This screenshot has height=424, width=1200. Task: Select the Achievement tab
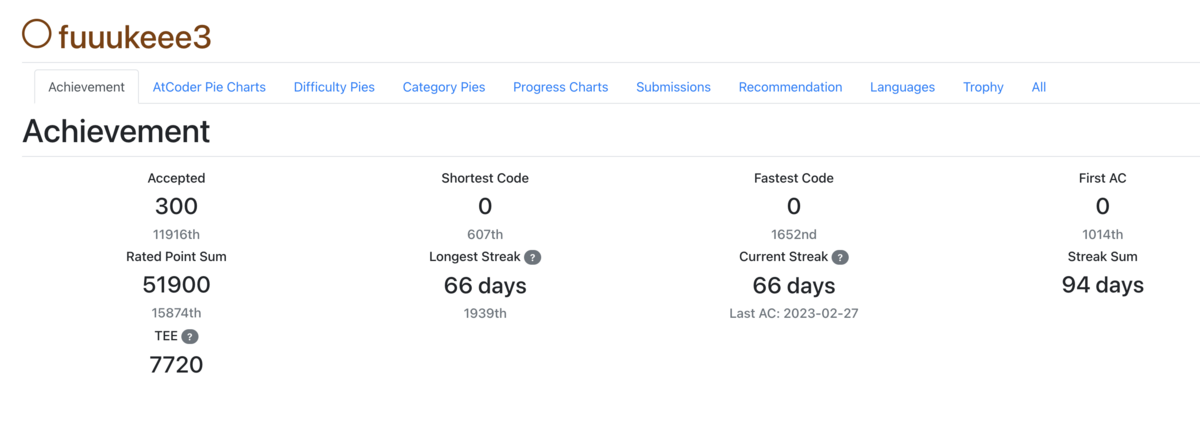coord(86,87)
